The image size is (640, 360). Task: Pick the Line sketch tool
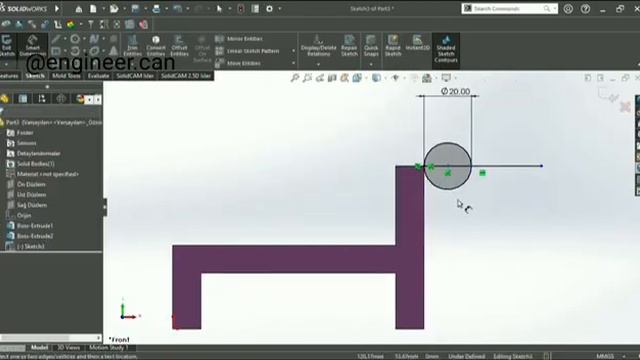(56, 39)
